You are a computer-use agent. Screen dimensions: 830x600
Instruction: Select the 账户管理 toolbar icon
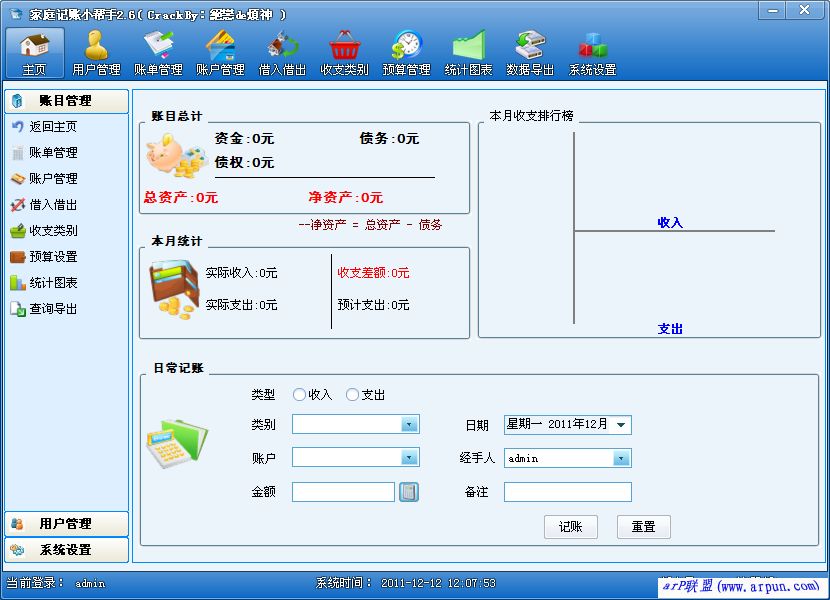(219, 52)
